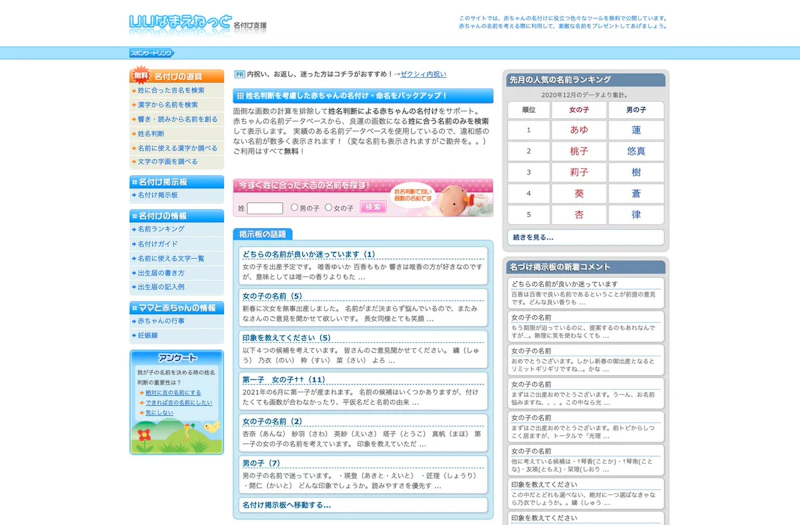Click the flower illustration in the アンケート box

point(144,437)
